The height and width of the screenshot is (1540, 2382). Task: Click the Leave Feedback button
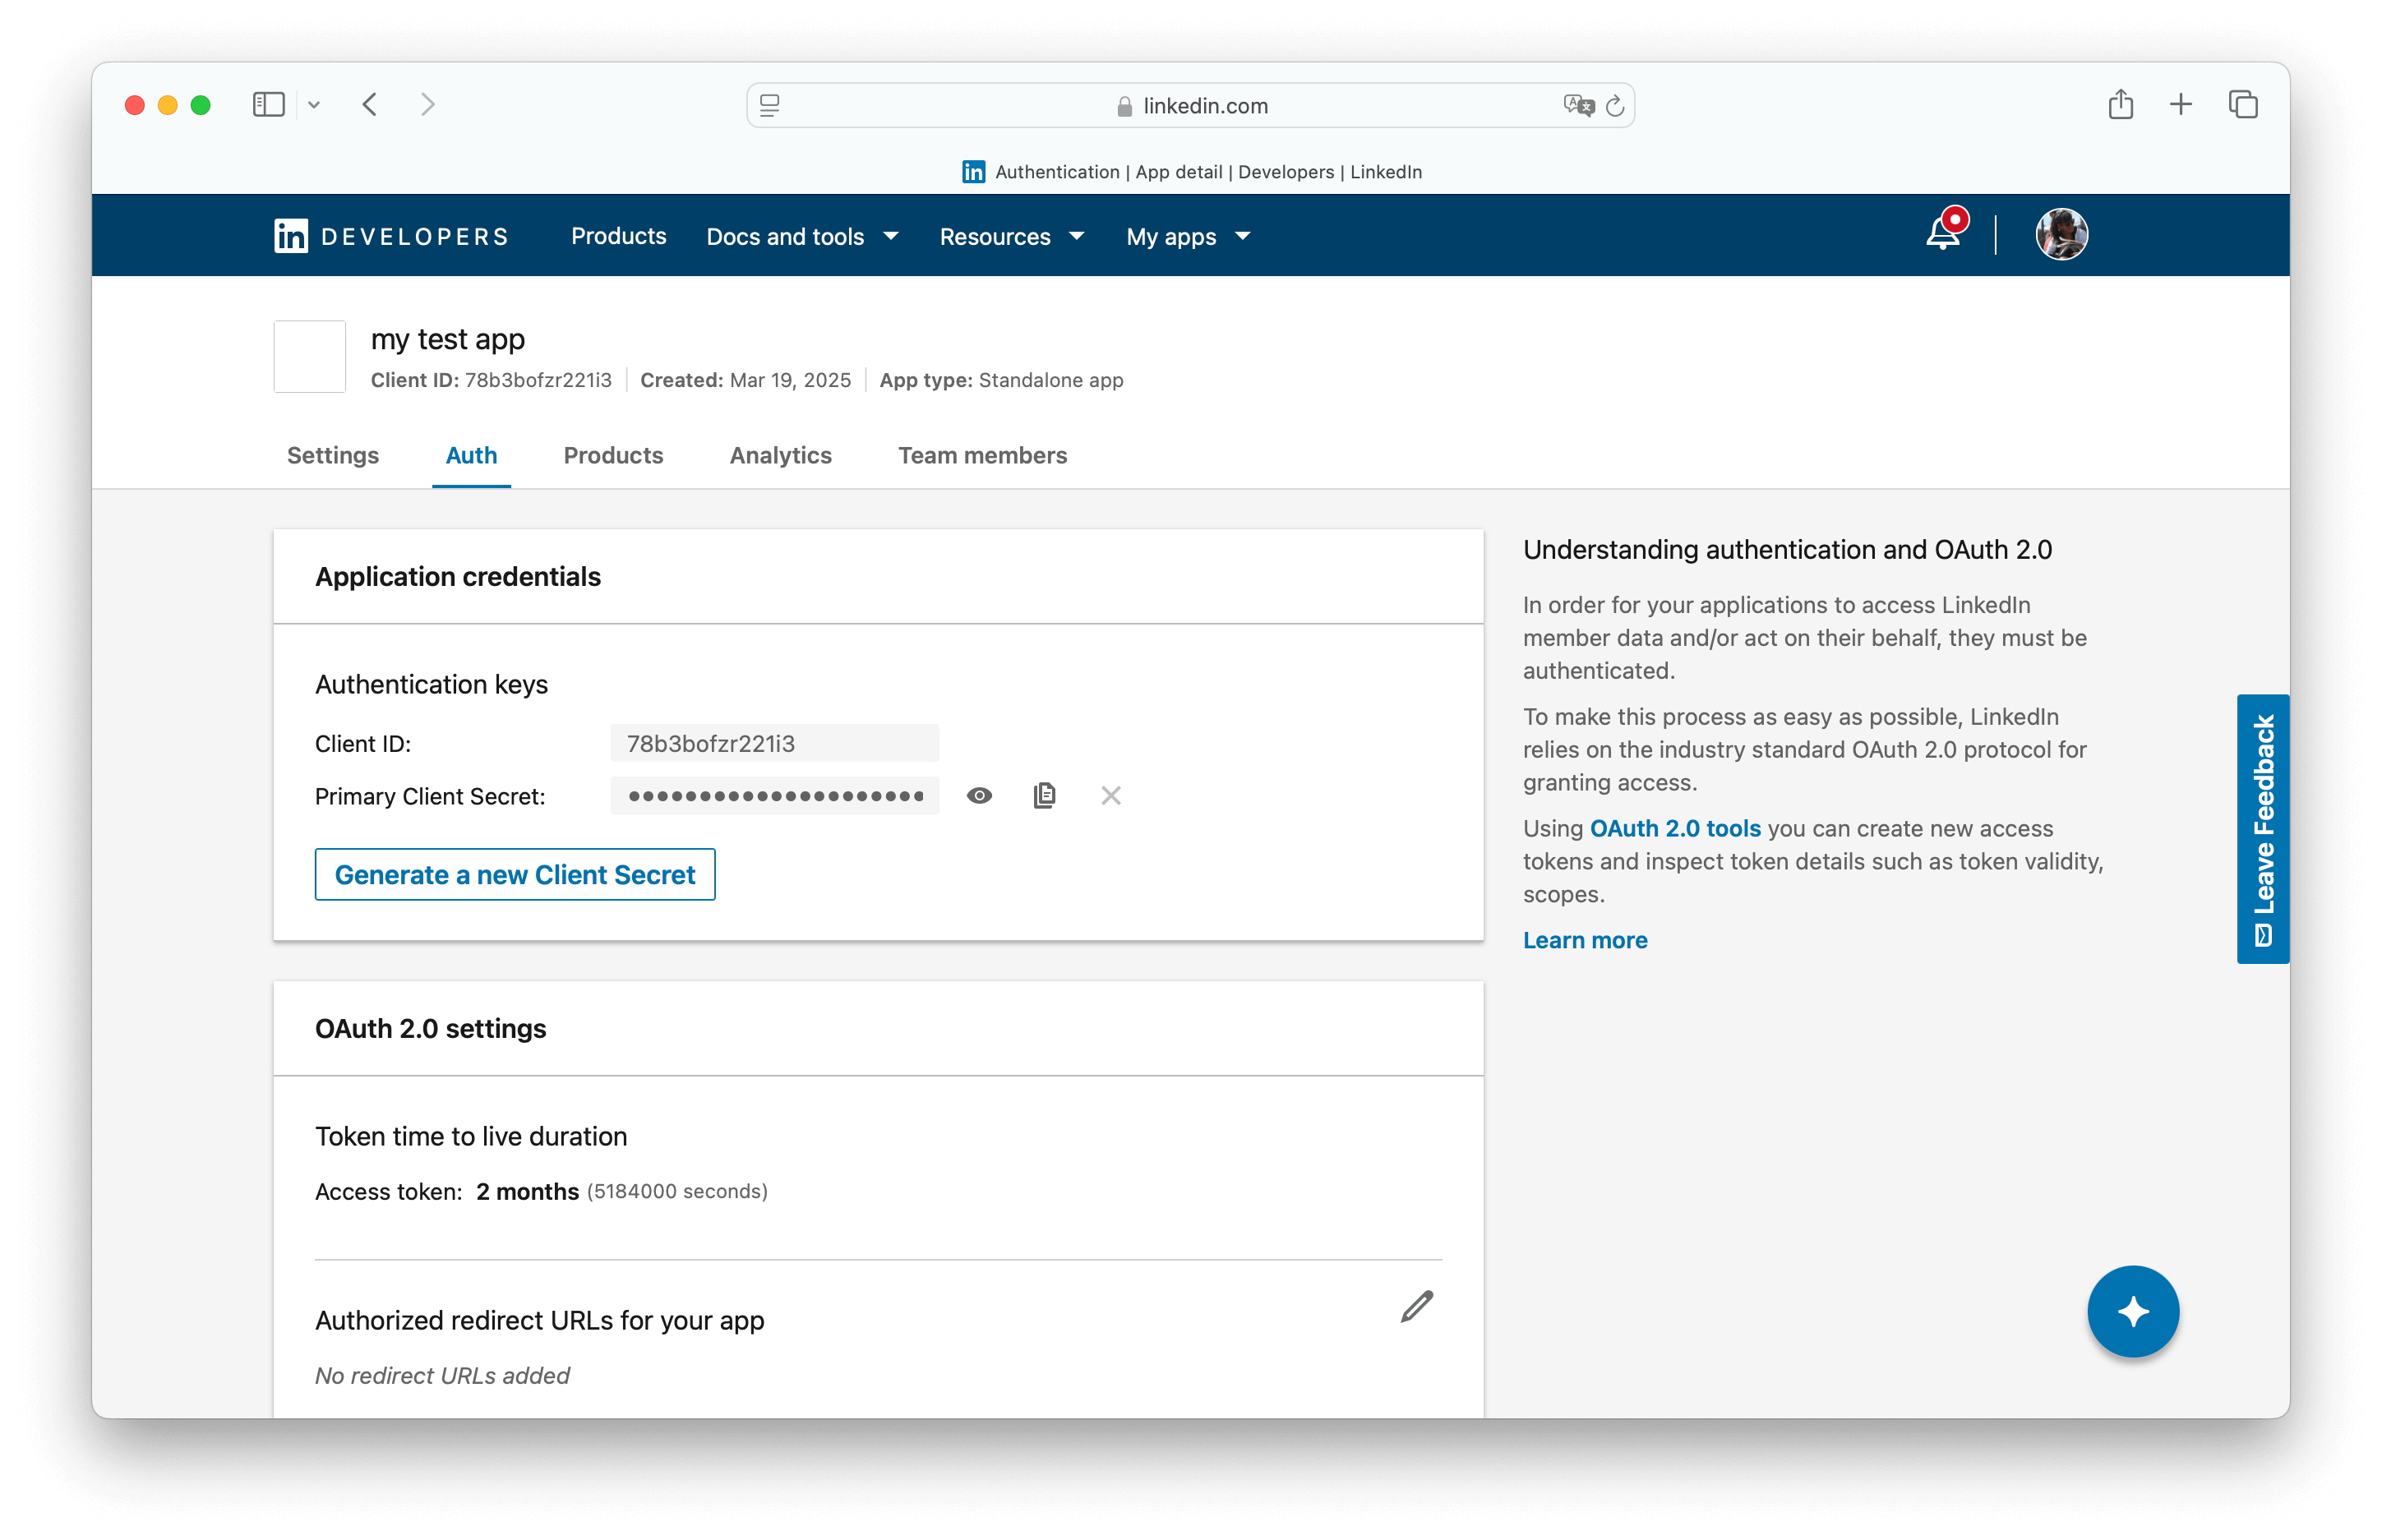point(2263,828)
